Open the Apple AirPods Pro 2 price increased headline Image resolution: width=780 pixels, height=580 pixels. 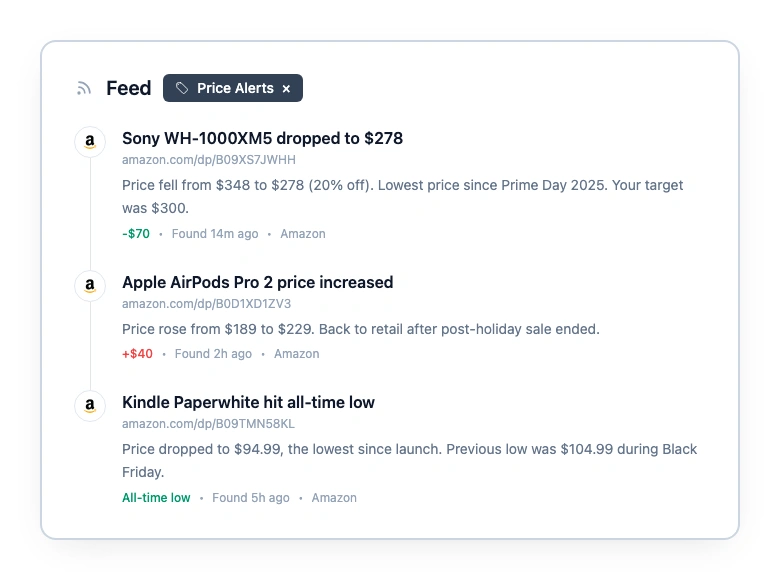tap(257, 283)
